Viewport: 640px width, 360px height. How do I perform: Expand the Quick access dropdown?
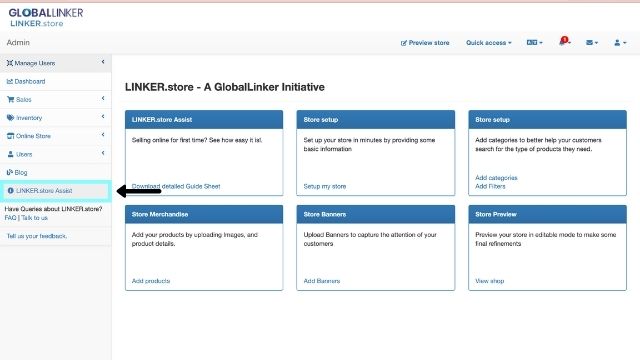(x=489, y=42)
